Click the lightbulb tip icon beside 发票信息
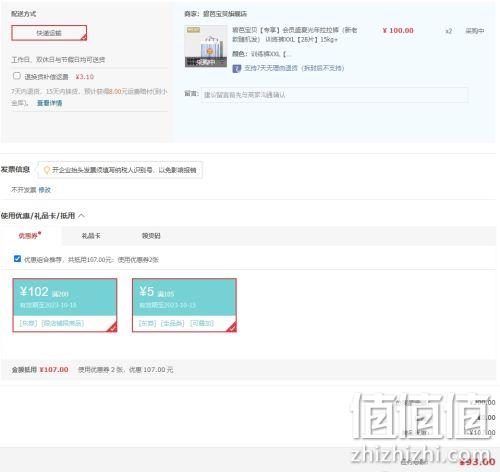The image size is (500, 472). point(47,170)
